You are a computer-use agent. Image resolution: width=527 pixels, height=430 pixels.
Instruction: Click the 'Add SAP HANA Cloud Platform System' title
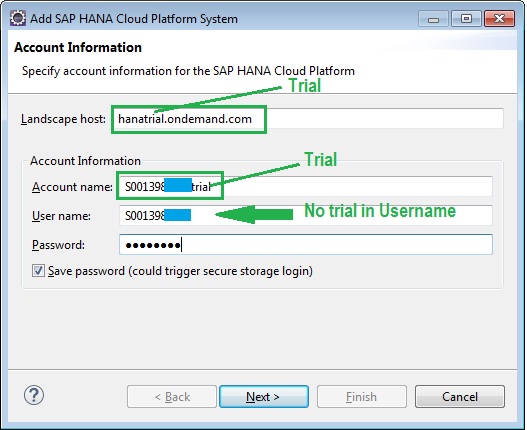click(134, 19)
